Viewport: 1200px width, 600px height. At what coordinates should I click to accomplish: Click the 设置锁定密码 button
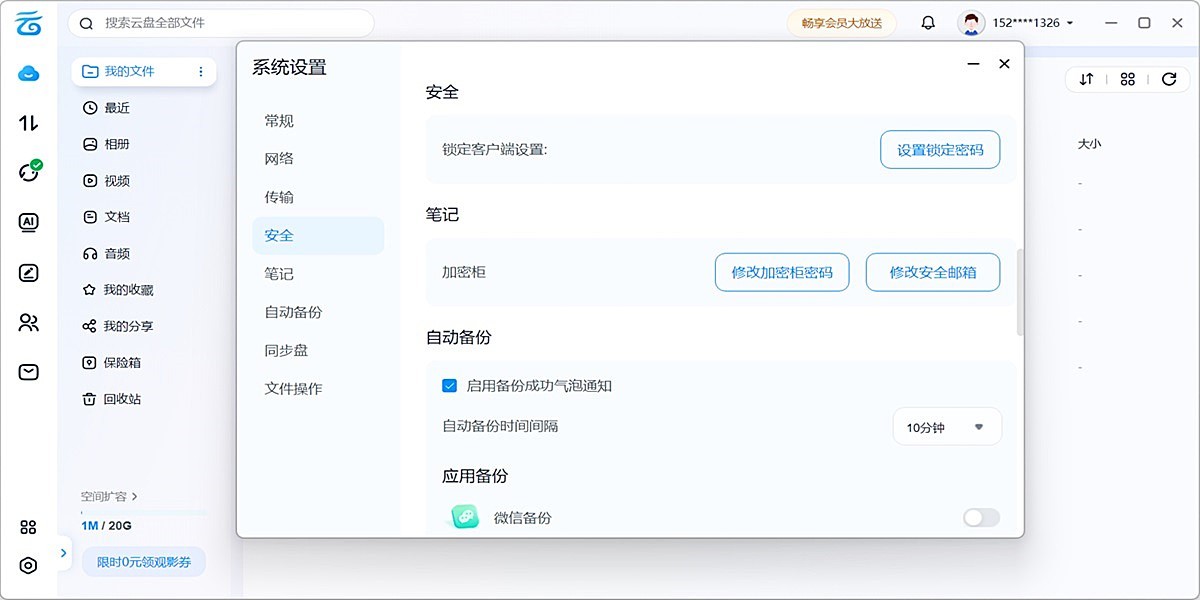click(940, 149)
